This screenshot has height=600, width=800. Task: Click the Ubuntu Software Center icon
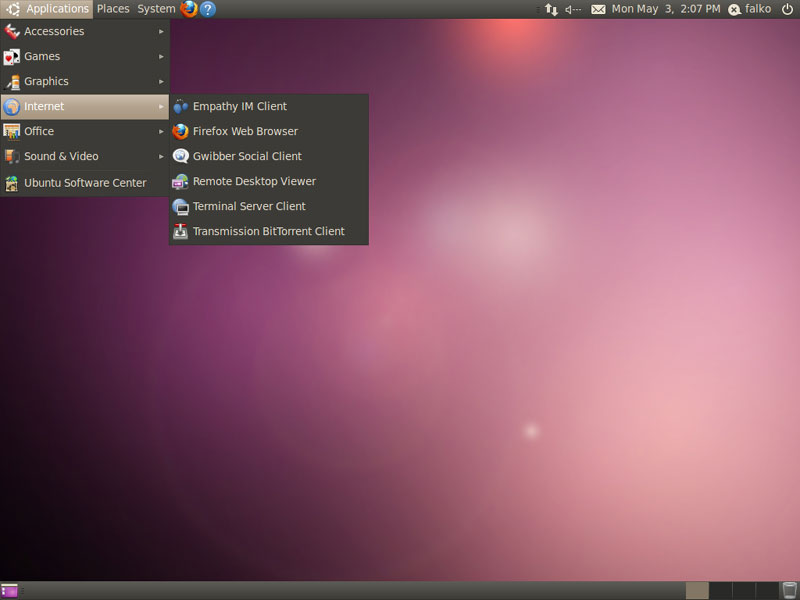tap(12, 183)
